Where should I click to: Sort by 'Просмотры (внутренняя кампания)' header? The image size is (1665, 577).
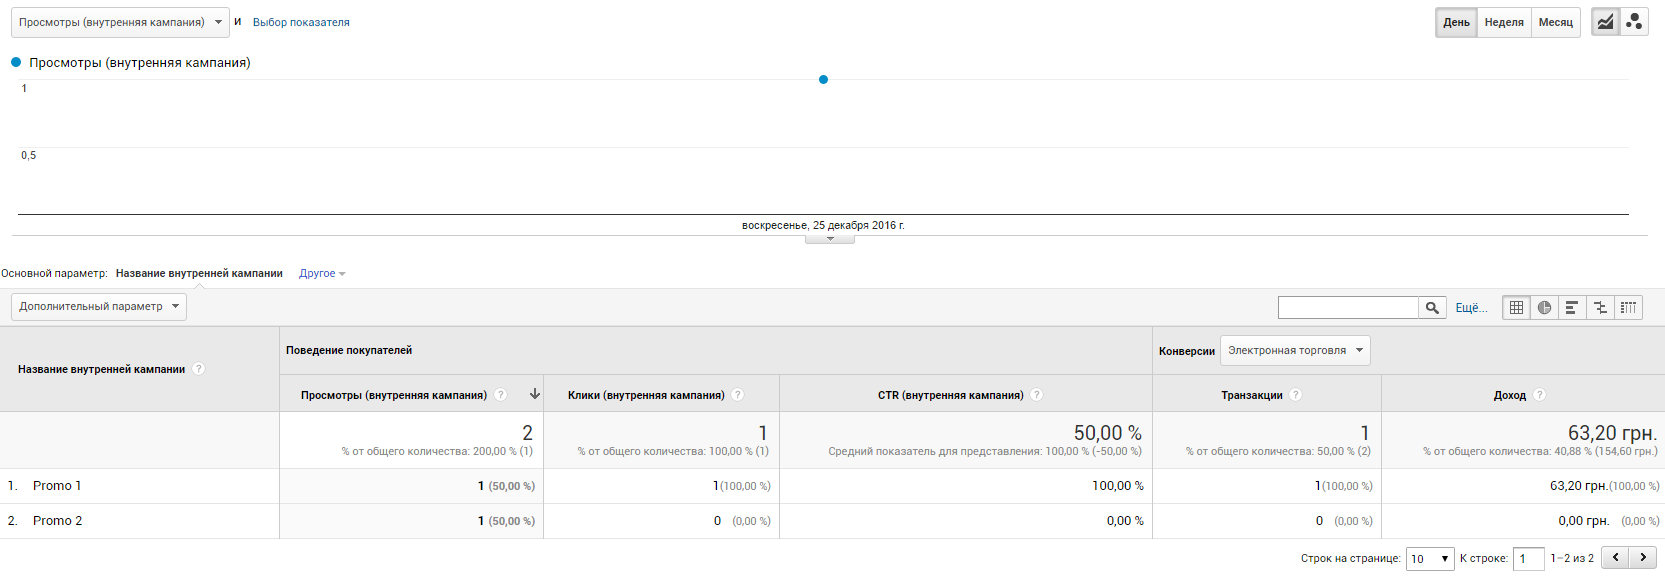pos(394,395)
